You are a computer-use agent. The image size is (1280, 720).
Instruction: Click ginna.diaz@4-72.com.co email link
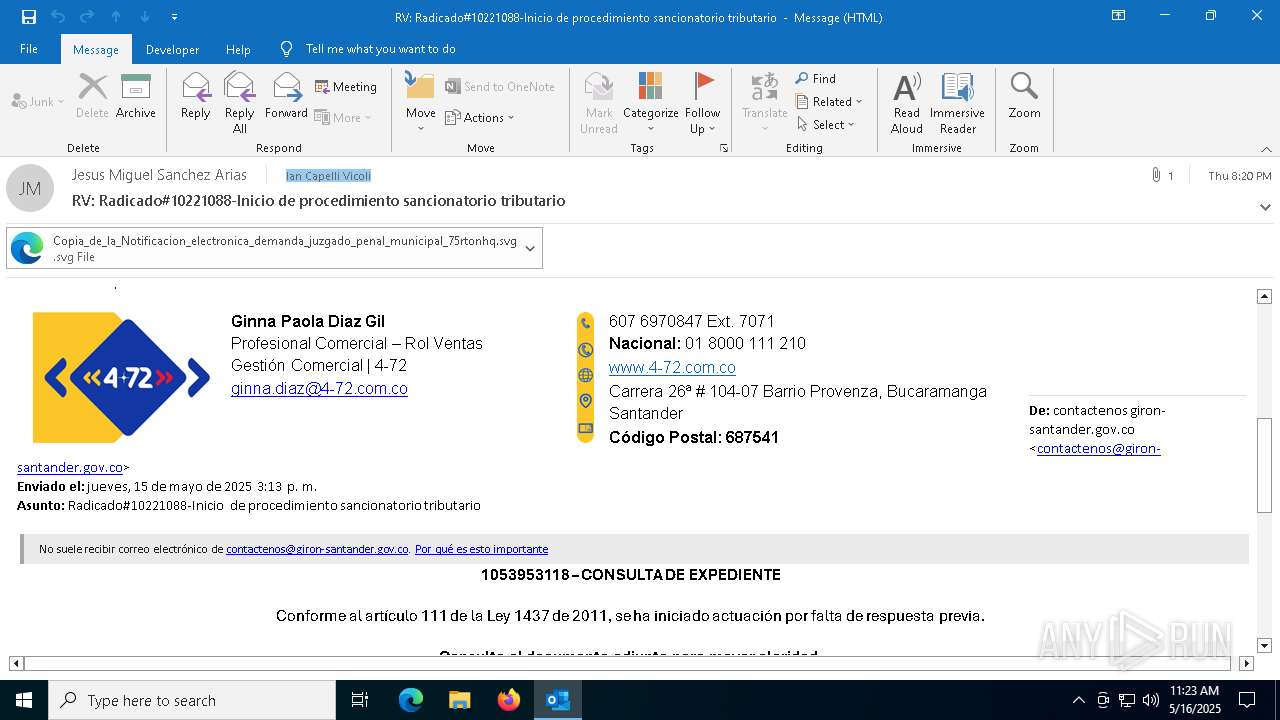click(x=319, y=388)
